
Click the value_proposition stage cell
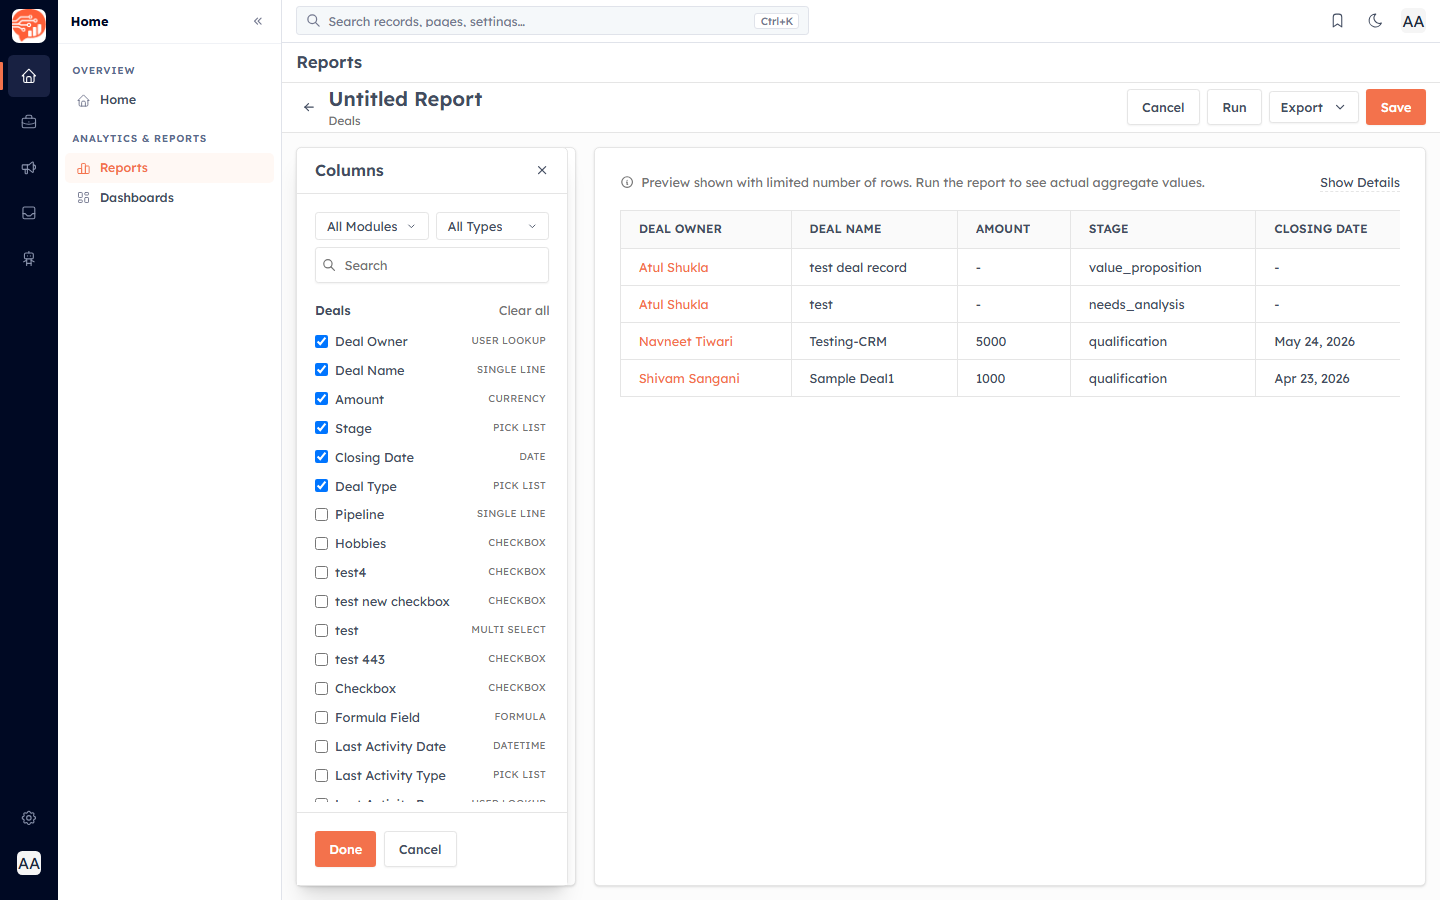click(x=1163, y=267)
